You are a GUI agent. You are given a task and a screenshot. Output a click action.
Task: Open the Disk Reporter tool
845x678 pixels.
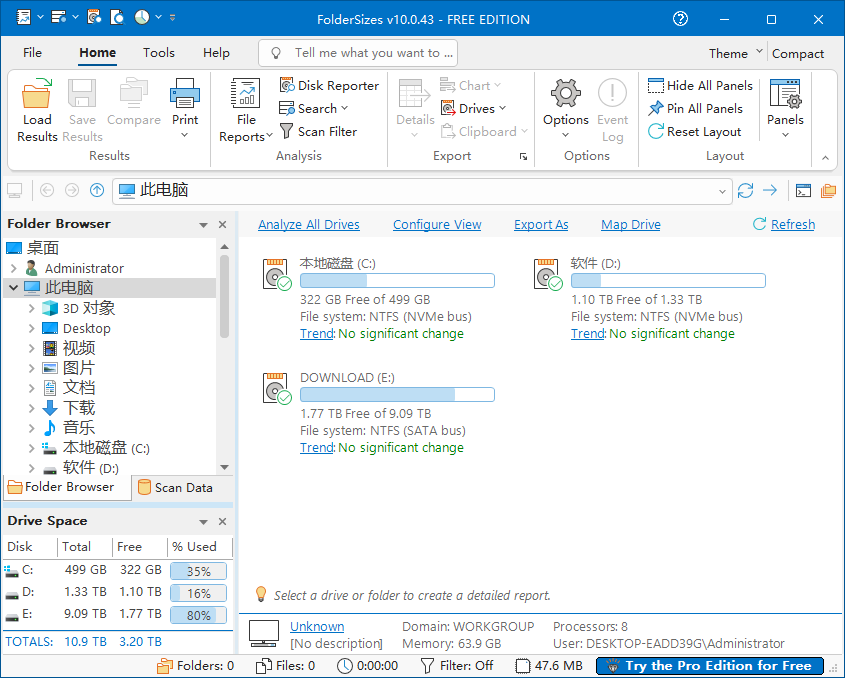coord(329,85)
